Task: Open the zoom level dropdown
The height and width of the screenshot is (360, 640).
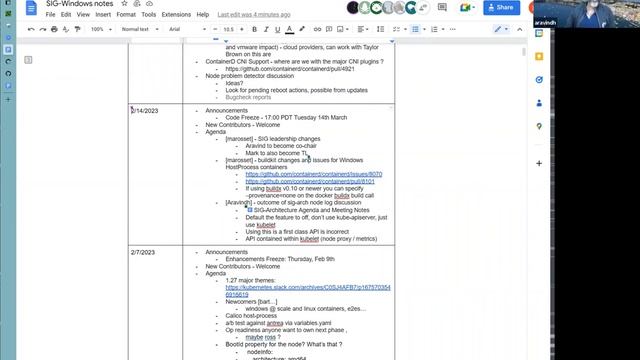Action: (101, 29)
